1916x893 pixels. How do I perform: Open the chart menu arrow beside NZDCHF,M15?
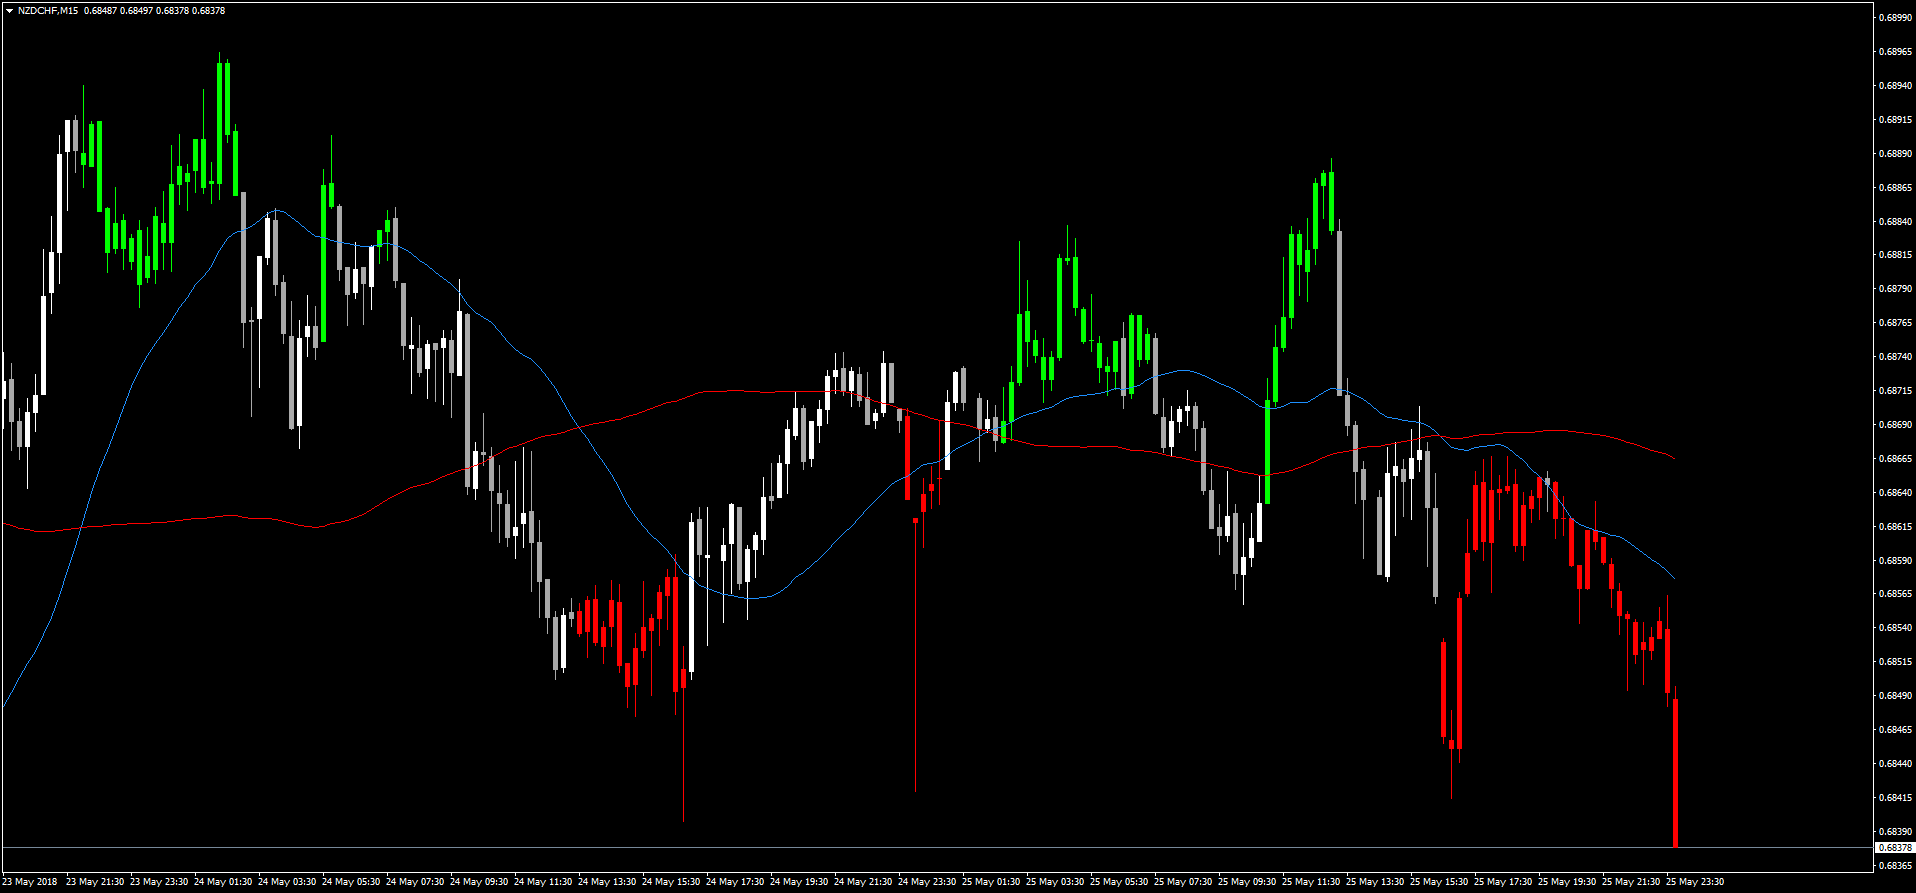click(x=9, y=11)
